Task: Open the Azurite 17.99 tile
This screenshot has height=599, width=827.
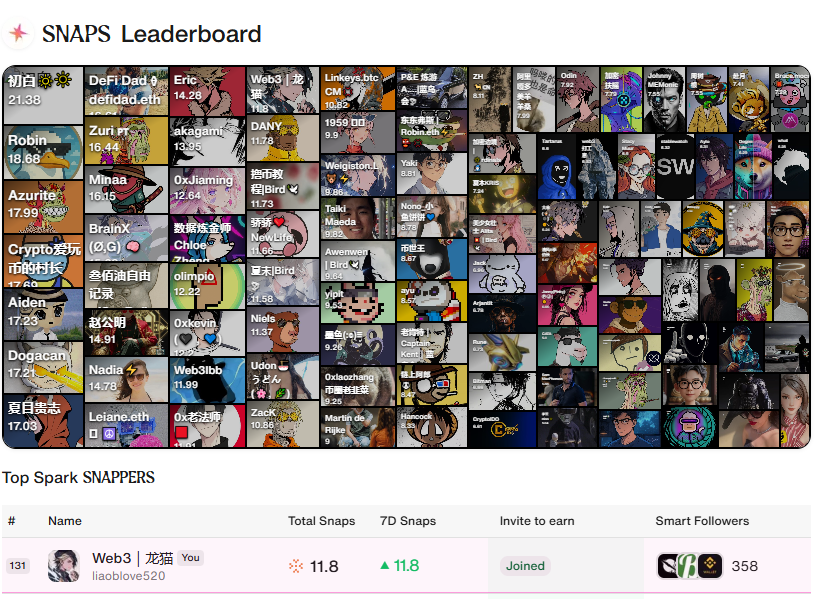Action: [43, 207]
